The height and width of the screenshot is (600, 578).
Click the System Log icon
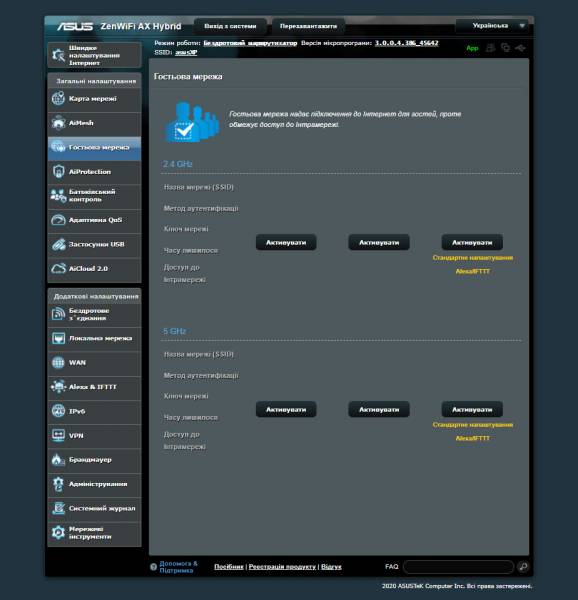[58, 508]
